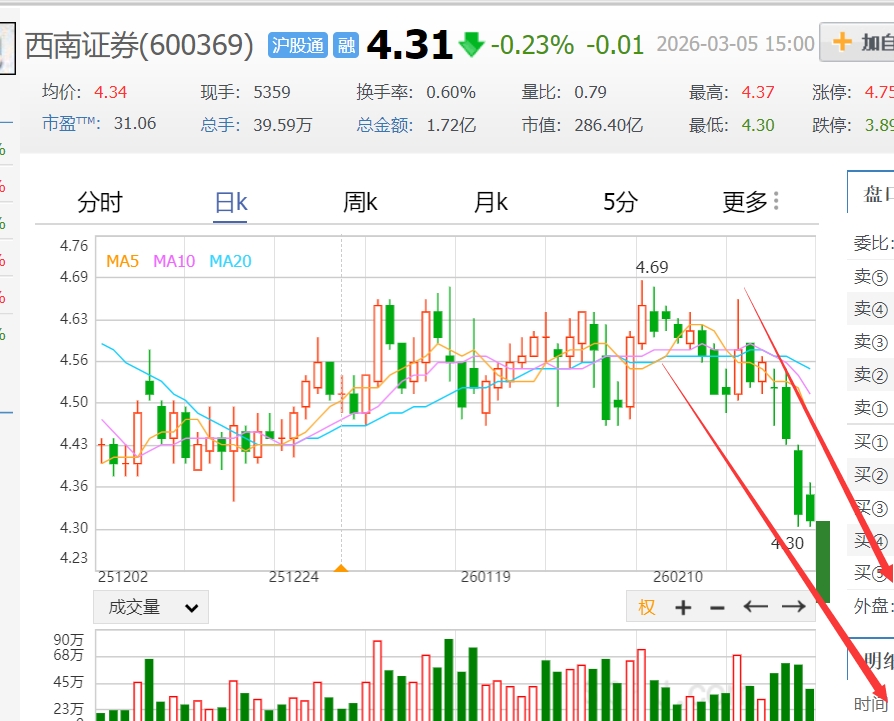Image resolution: width=894 pixels, height=721 pixels.
Task: Click the orange triangle date marker on chart axis
Action: click(x=341, y=568)
